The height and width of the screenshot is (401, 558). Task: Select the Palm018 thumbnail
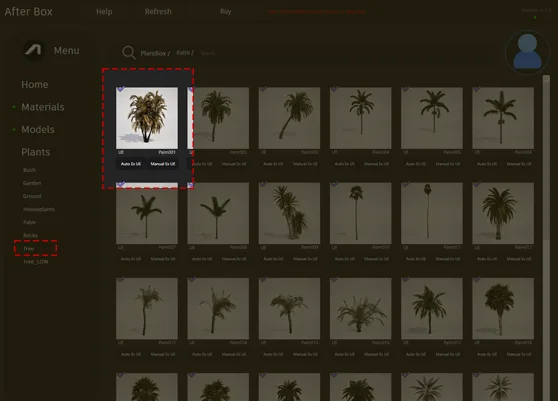coord(503,308)
